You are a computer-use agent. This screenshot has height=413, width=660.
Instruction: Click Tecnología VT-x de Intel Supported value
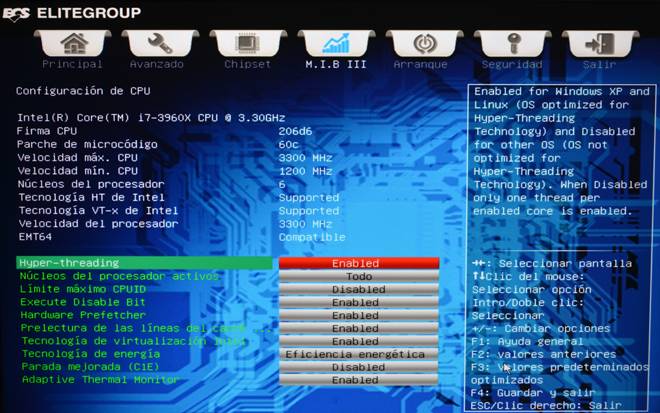309,211
